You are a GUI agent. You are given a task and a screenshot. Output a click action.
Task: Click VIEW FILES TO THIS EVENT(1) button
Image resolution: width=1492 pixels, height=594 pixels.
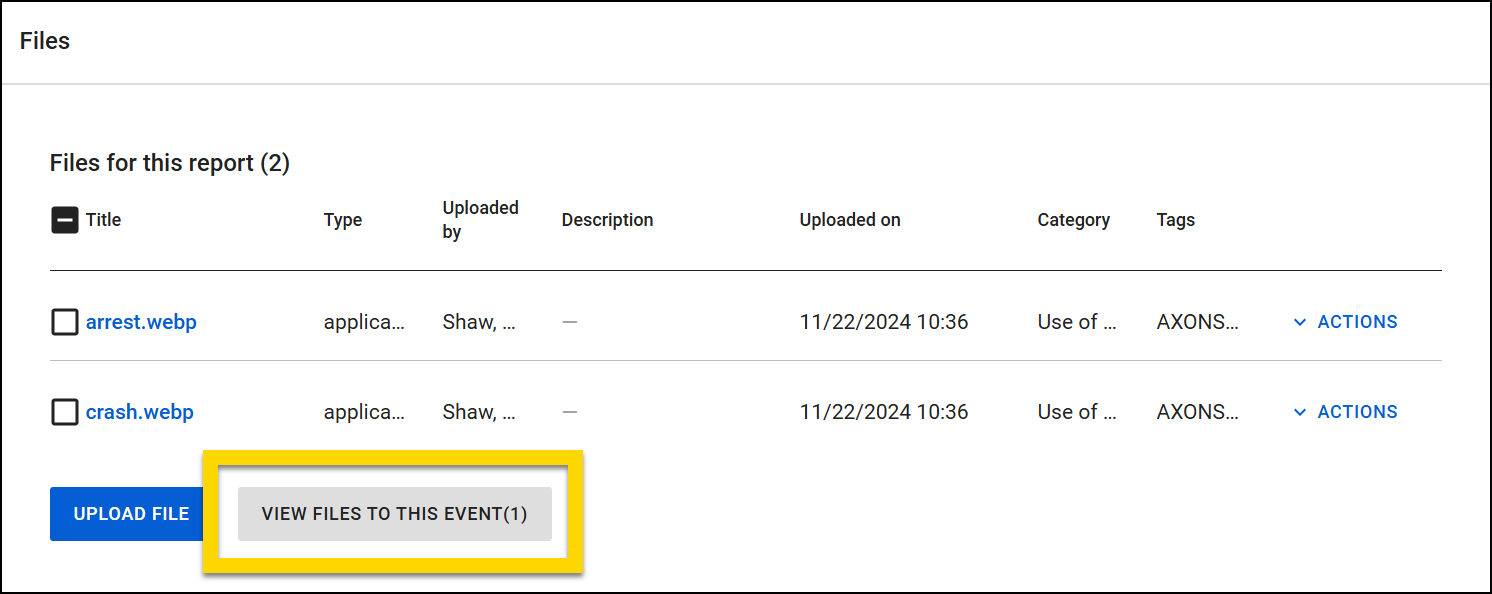pos(394,513)
